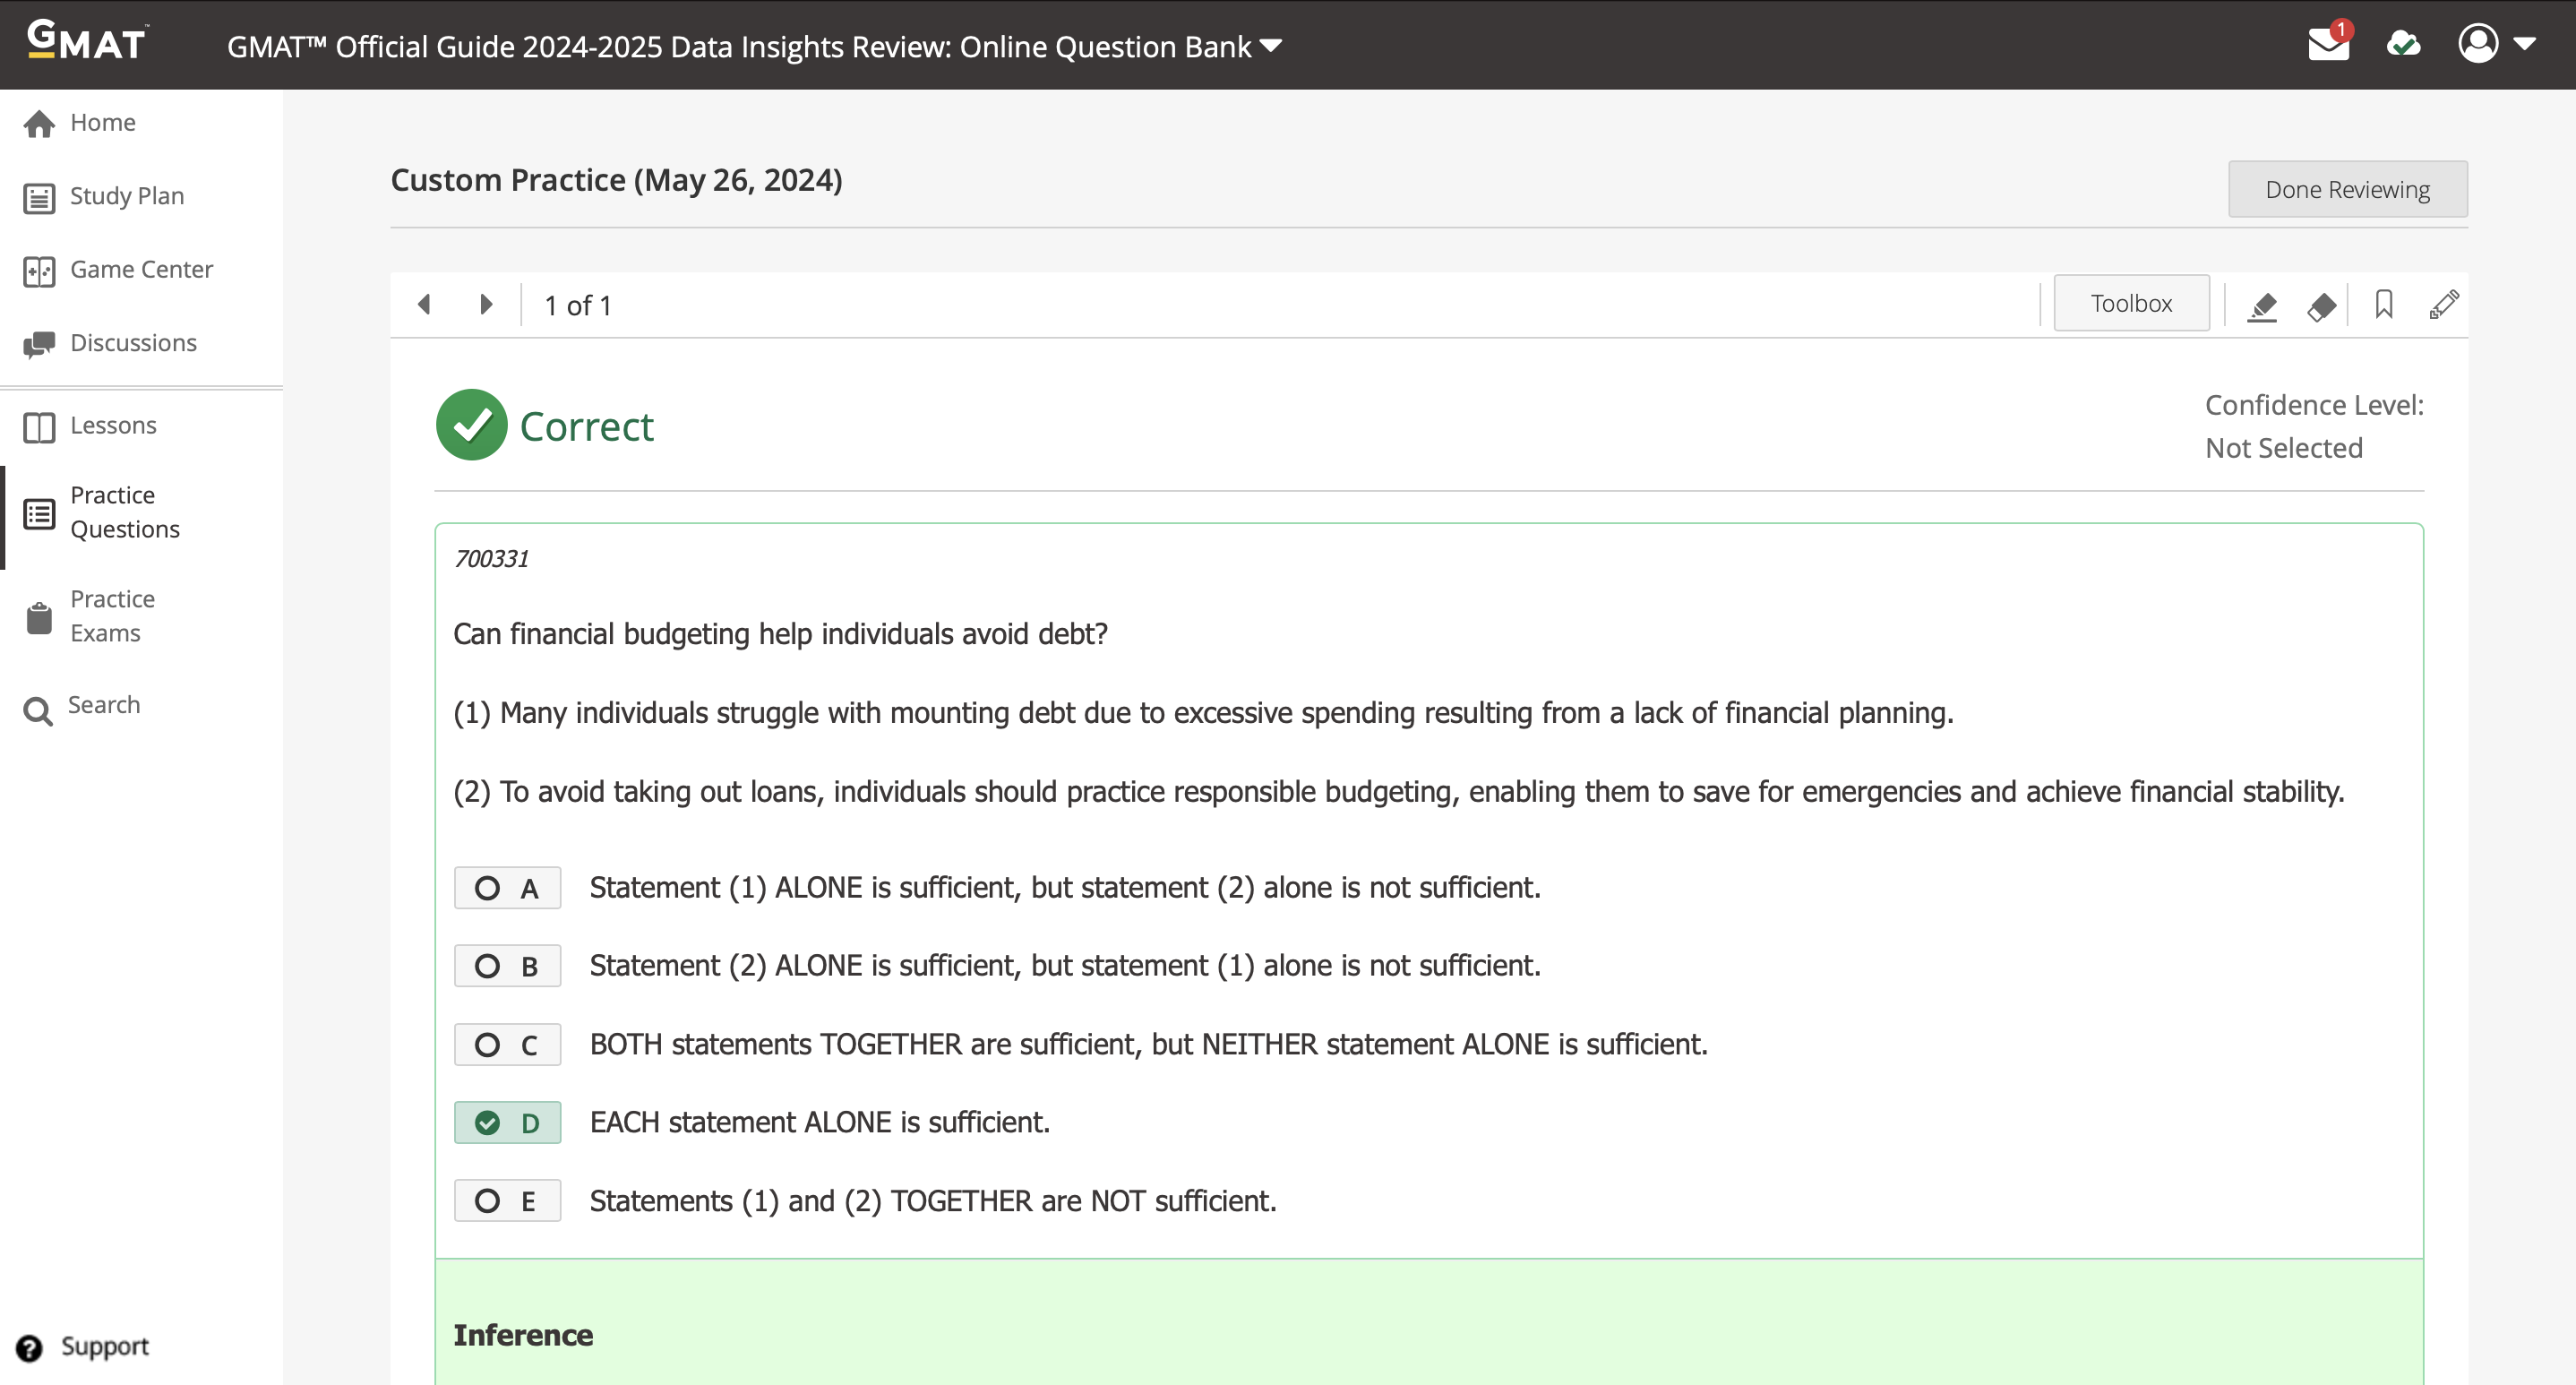Open the mail inbox with notification
The image size is (2576, 1385).
tap(2329, 45)
